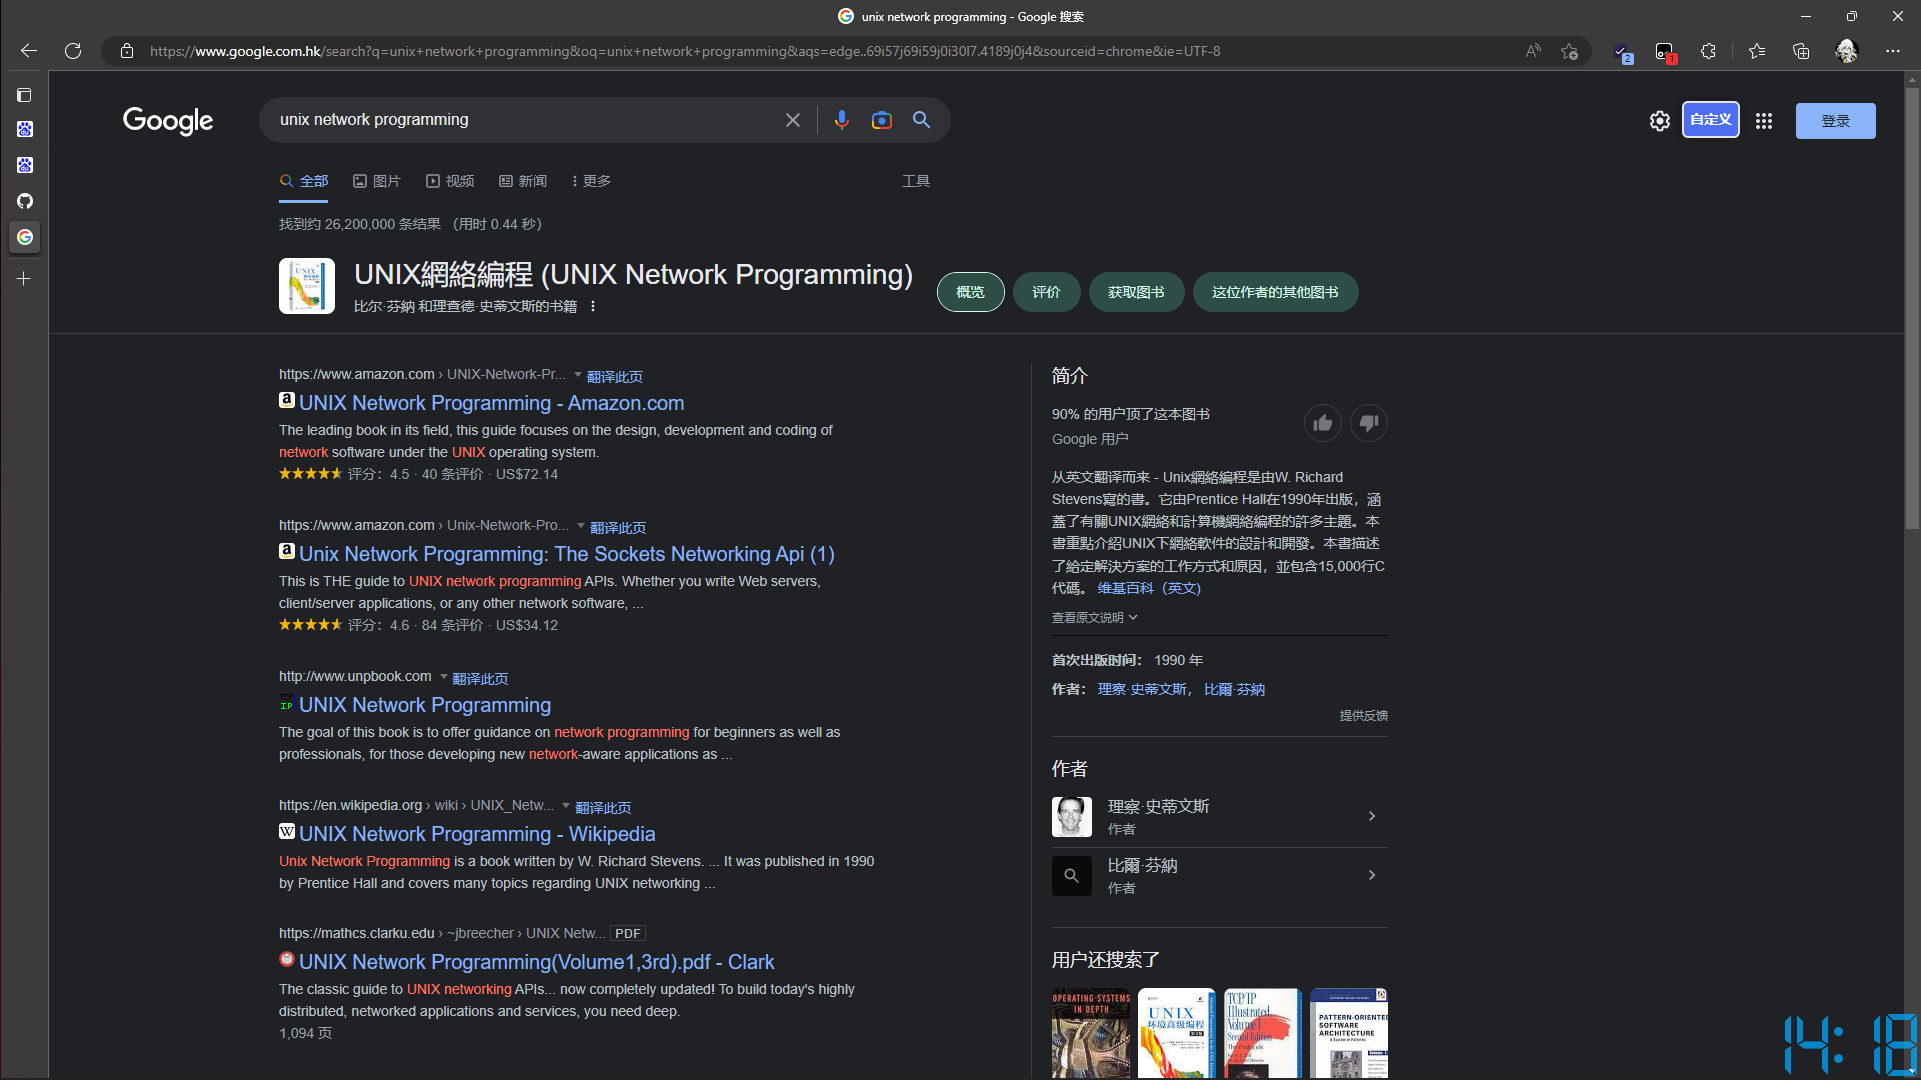Open Baidu from the sidebar icon
1921x1080 pixels.
(x=24, y=129)
